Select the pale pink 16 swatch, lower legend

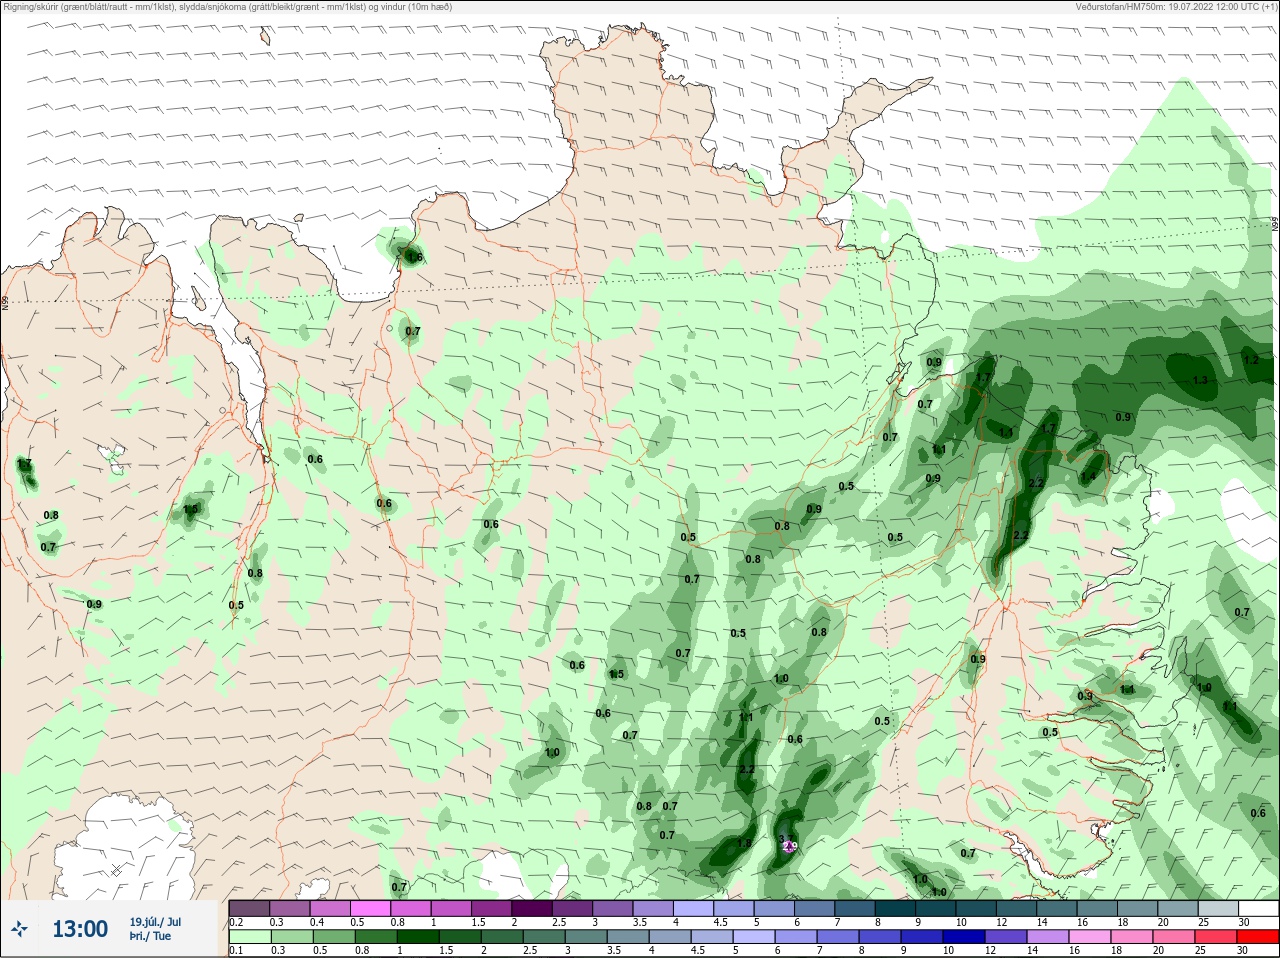[x=1090, y=937]
